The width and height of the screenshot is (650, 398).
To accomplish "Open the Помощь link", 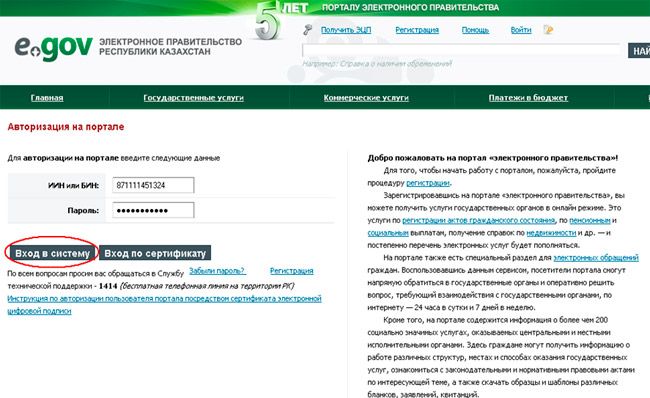I will tap(475, 30).
